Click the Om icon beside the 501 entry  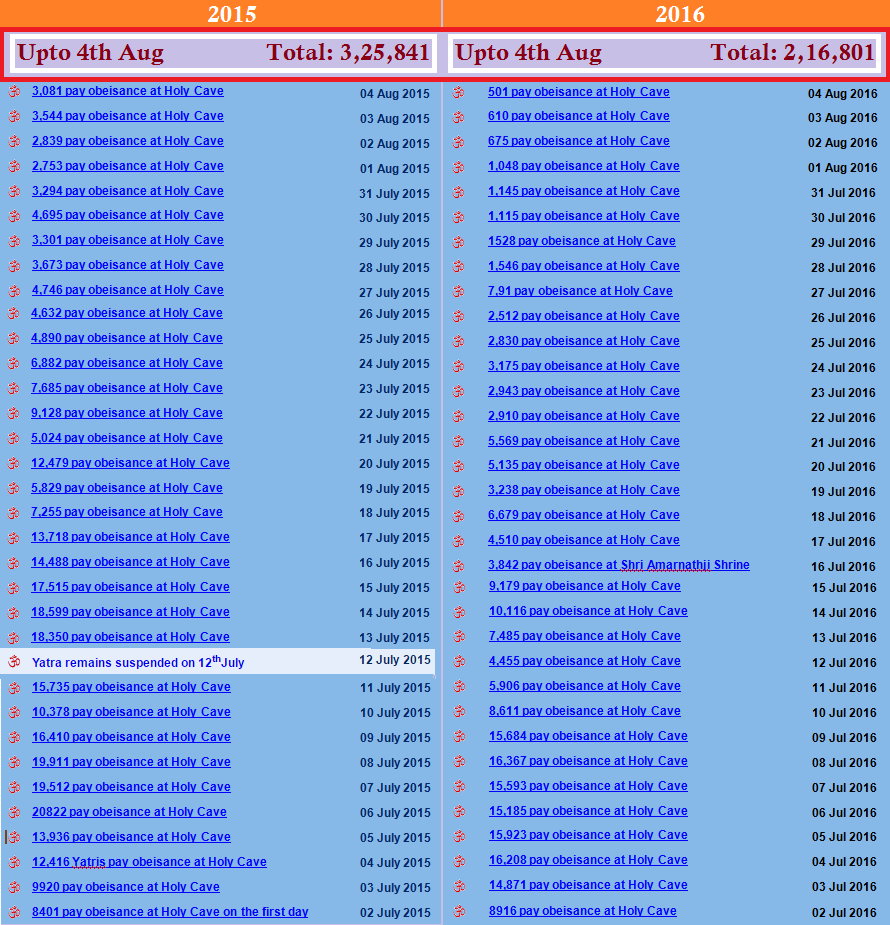click(x=458, y=93)
